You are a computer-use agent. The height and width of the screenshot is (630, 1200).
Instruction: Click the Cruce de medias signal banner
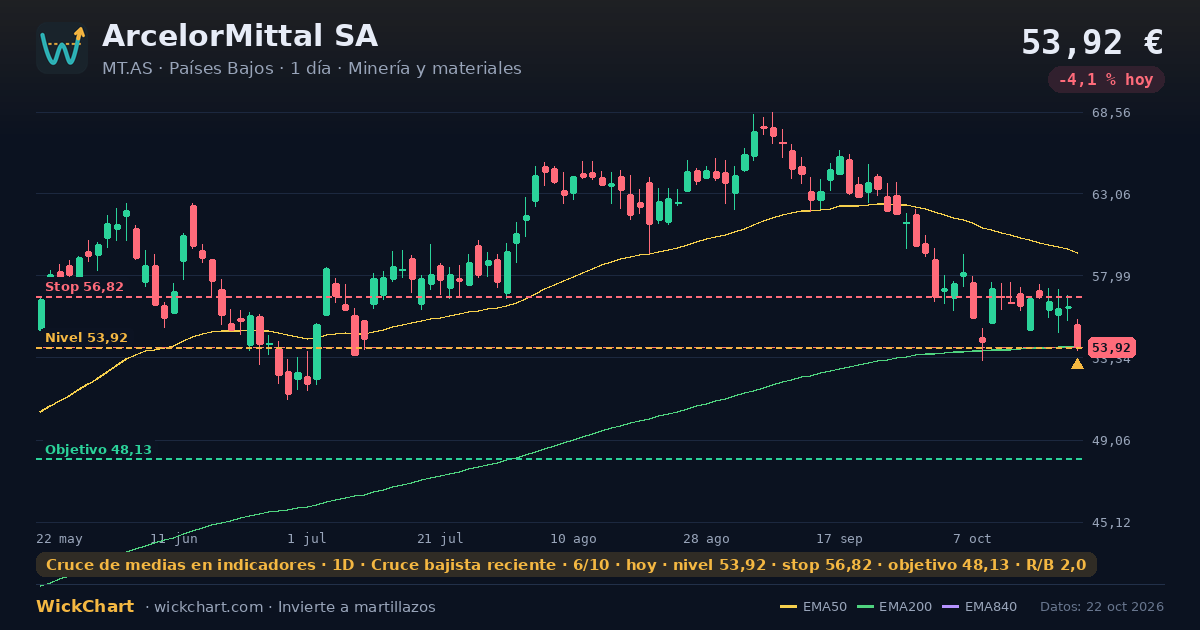click(x=566, y=565)
